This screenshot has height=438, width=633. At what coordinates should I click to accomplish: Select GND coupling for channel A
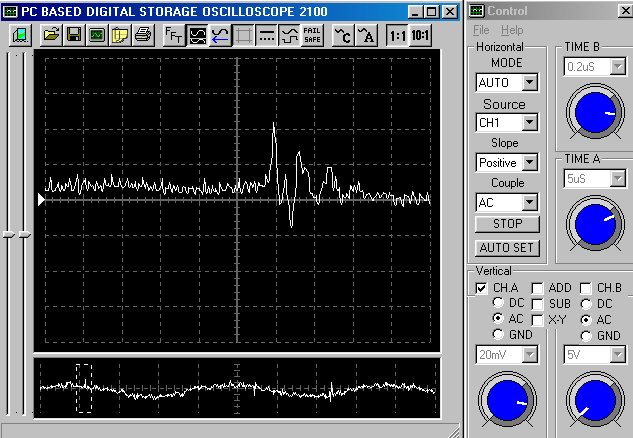[498, 335]
